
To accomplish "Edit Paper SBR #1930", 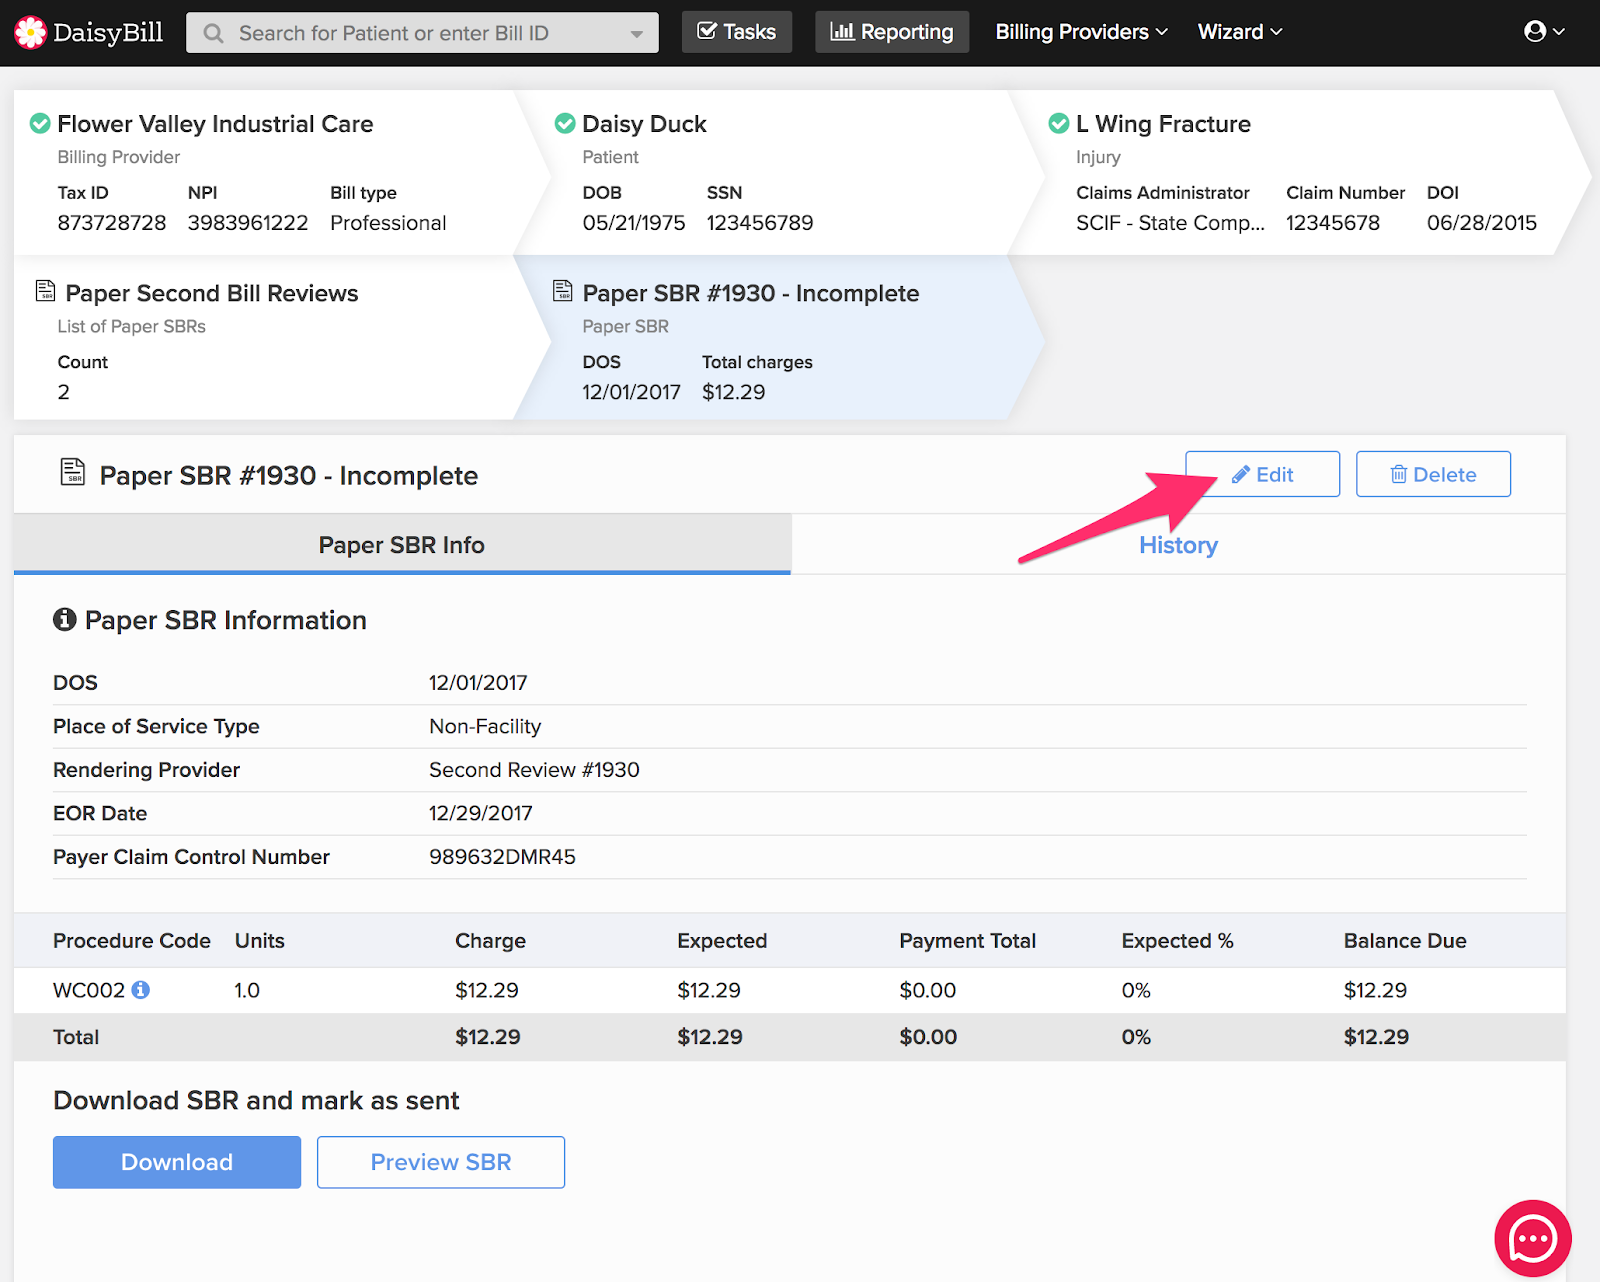I will [x=1262, y=474].
